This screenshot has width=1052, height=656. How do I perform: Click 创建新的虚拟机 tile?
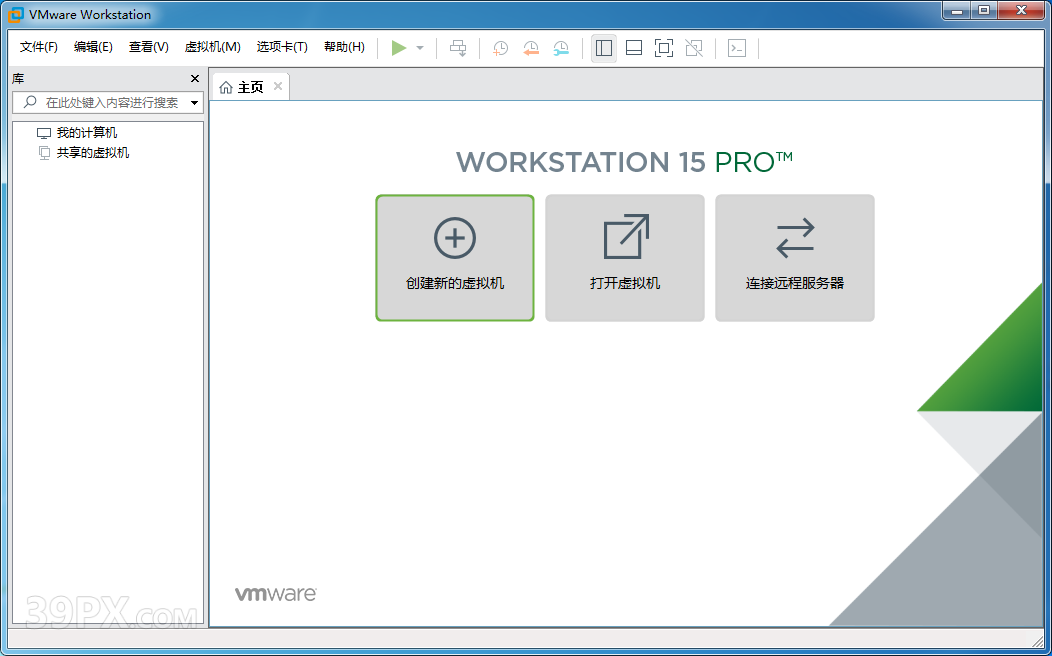(455, 258)
